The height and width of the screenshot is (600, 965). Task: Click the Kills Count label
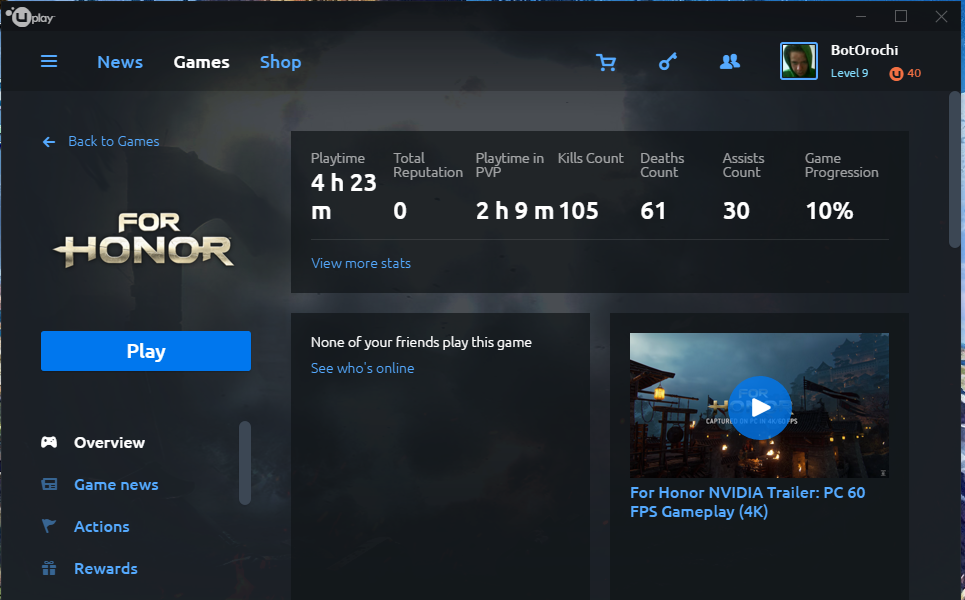(x=591, y=158)
